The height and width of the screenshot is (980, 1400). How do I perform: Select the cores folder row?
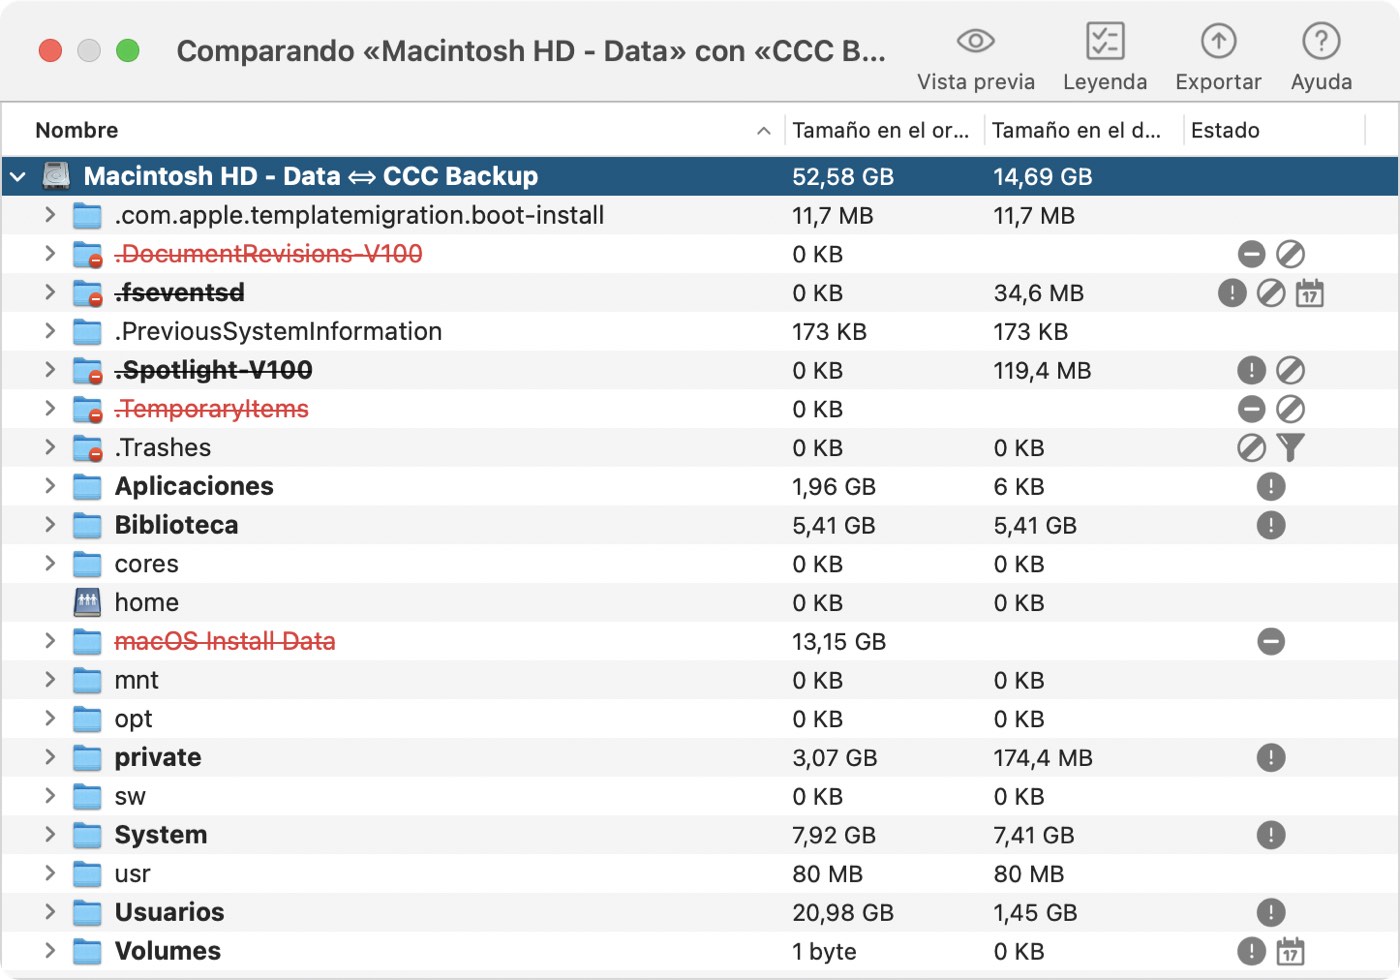(x=700, y=564)
